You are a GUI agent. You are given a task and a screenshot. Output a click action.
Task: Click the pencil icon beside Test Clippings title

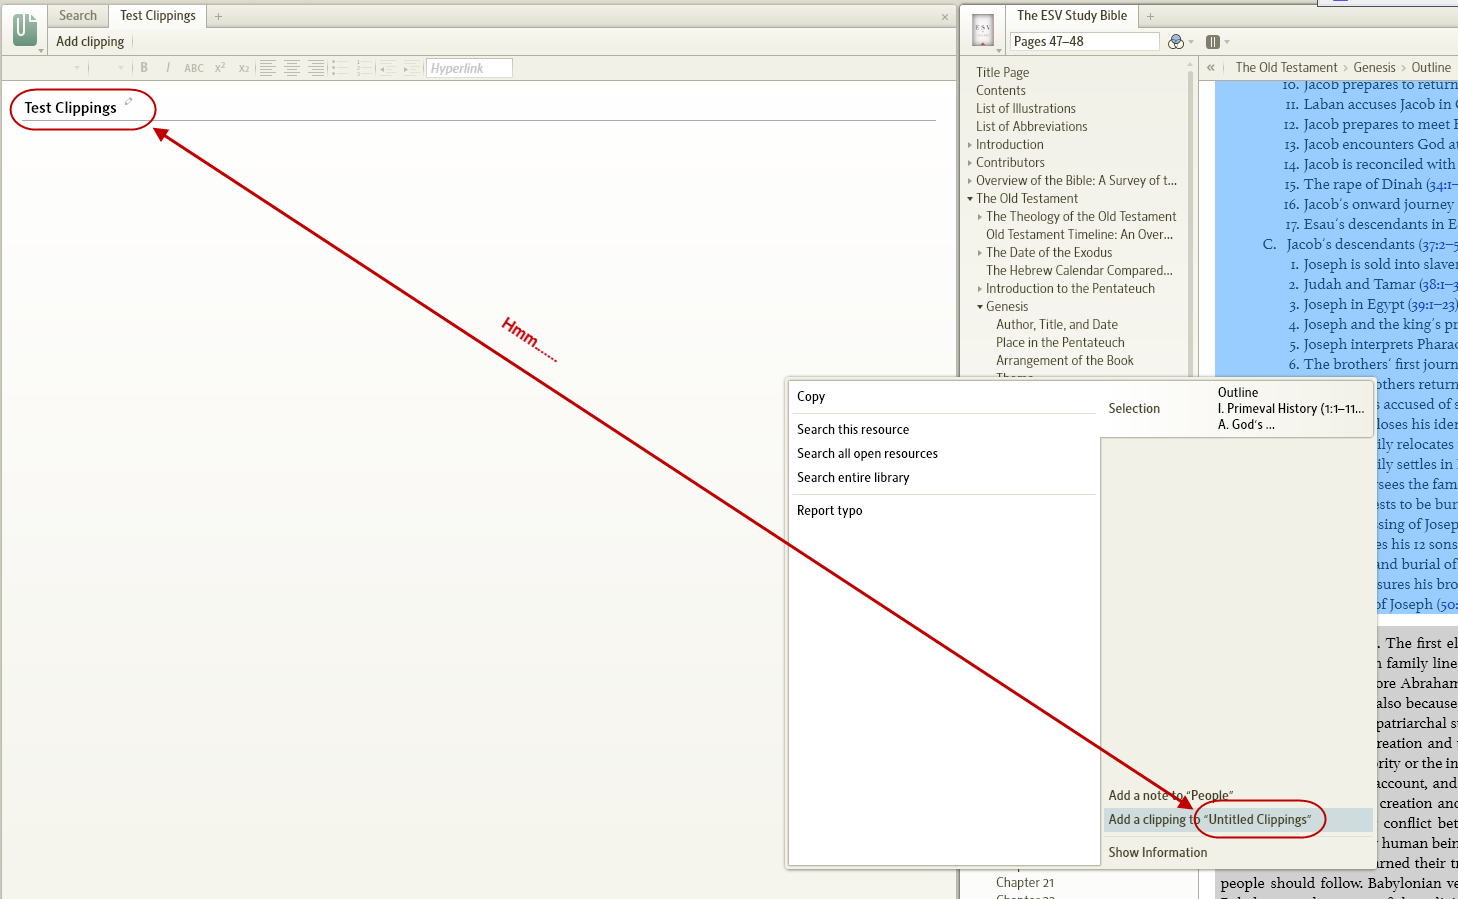128,102
